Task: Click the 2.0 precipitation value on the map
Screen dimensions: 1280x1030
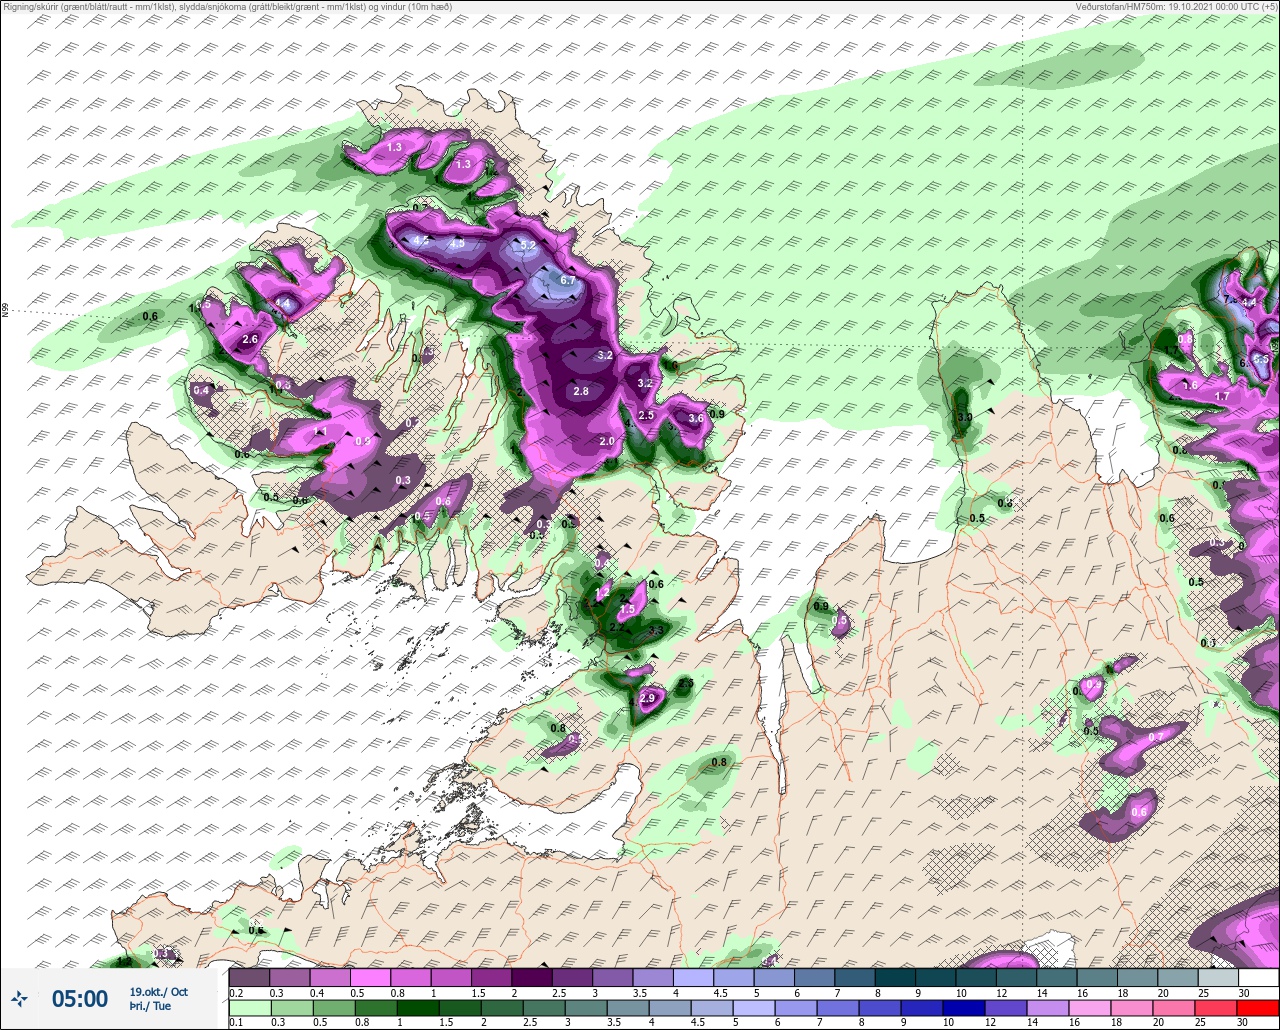Action: [606, 441]
